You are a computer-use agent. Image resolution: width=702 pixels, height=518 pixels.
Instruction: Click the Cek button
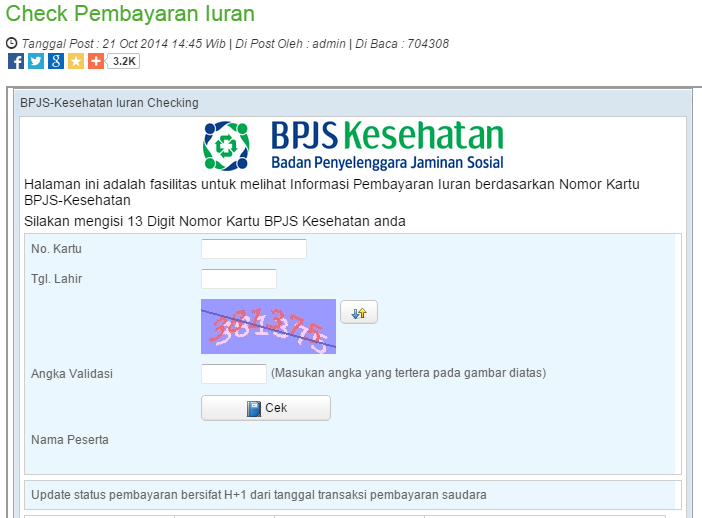(266, 408)
